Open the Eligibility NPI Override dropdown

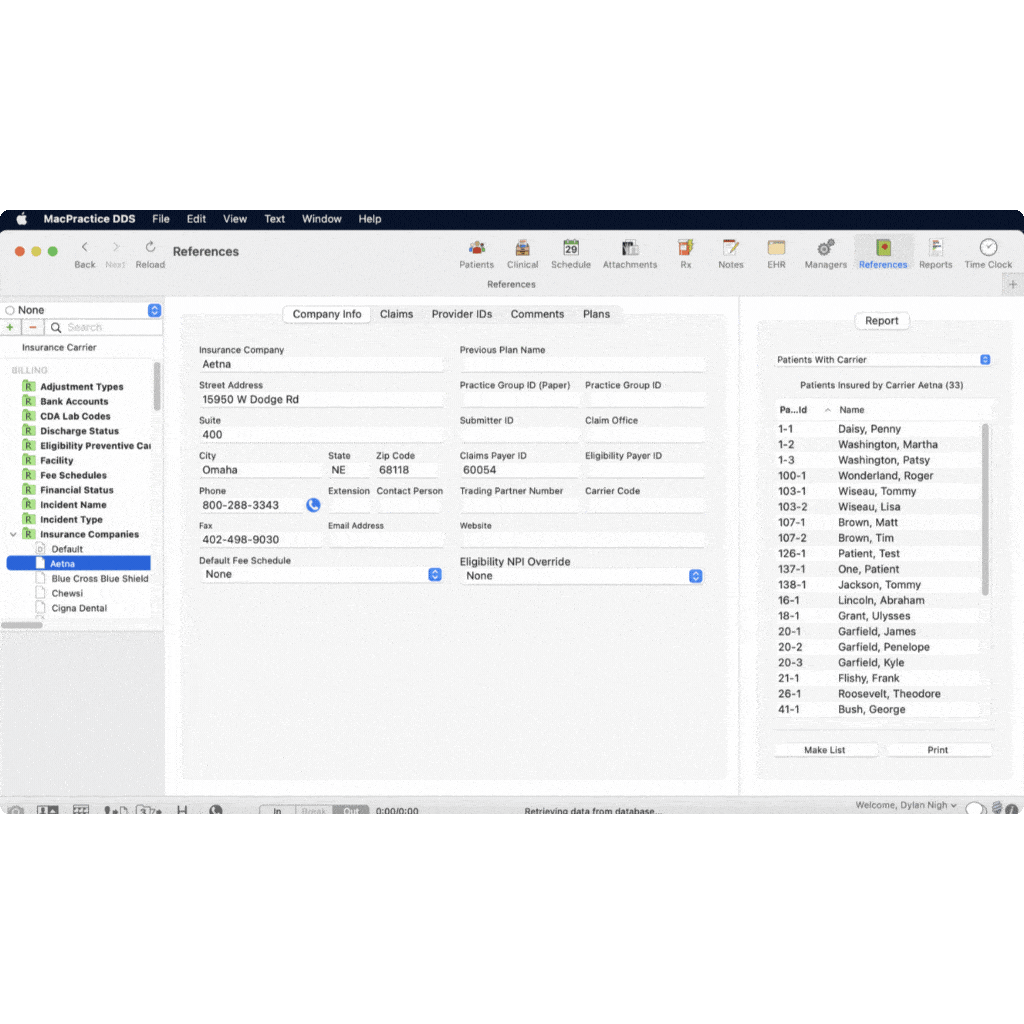click(582, 576)
